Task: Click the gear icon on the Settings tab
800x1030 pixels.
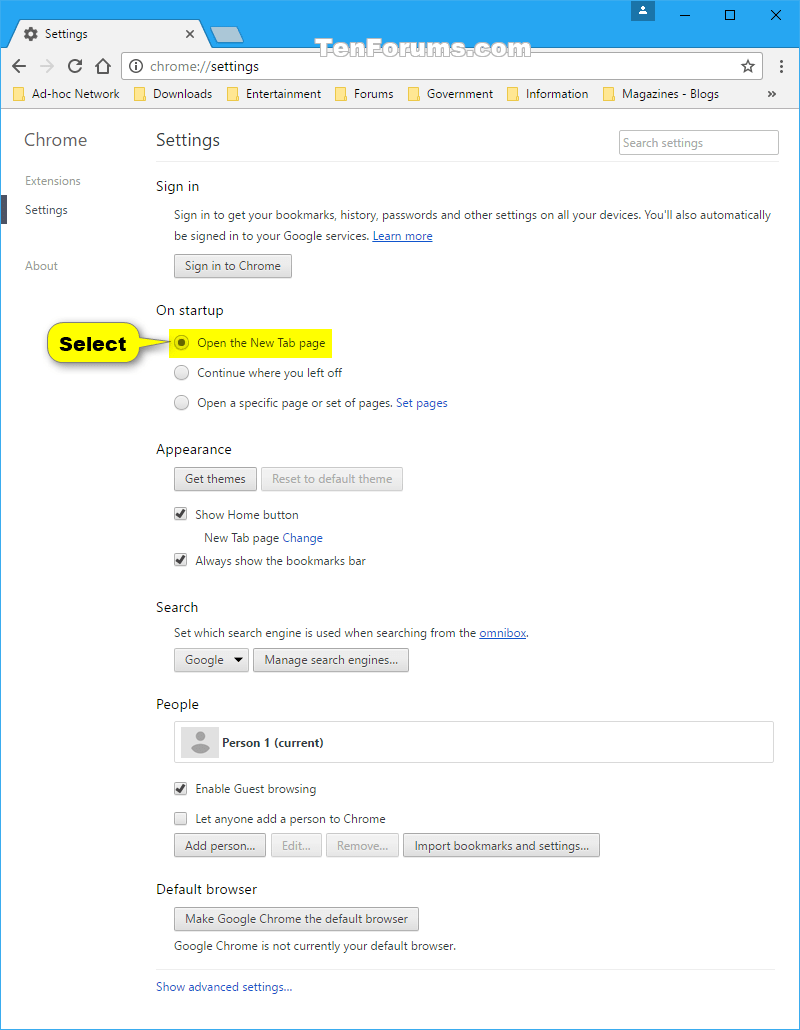Action: click(x=29, y=33)
